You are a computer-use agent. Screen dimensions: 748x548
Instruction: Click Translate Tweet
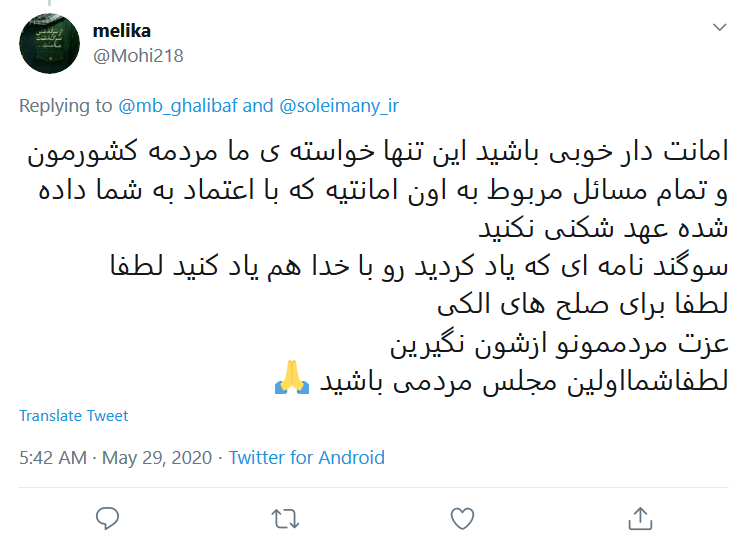pos(74,416)
